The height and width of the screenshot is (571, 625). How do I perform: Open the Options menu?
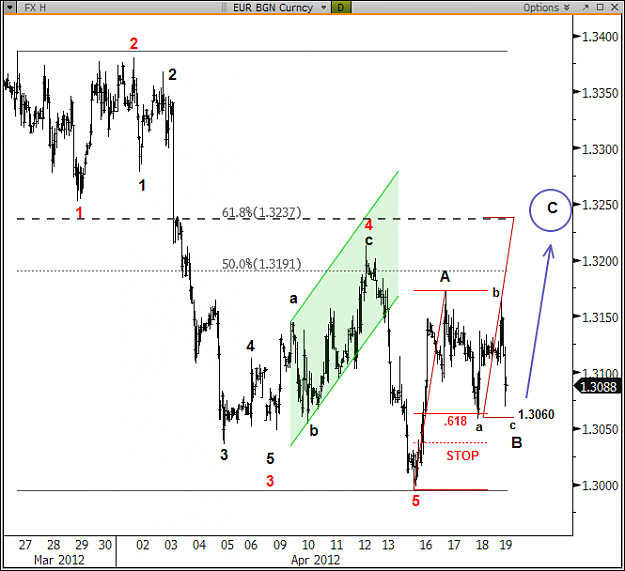[x=546, y=8]
